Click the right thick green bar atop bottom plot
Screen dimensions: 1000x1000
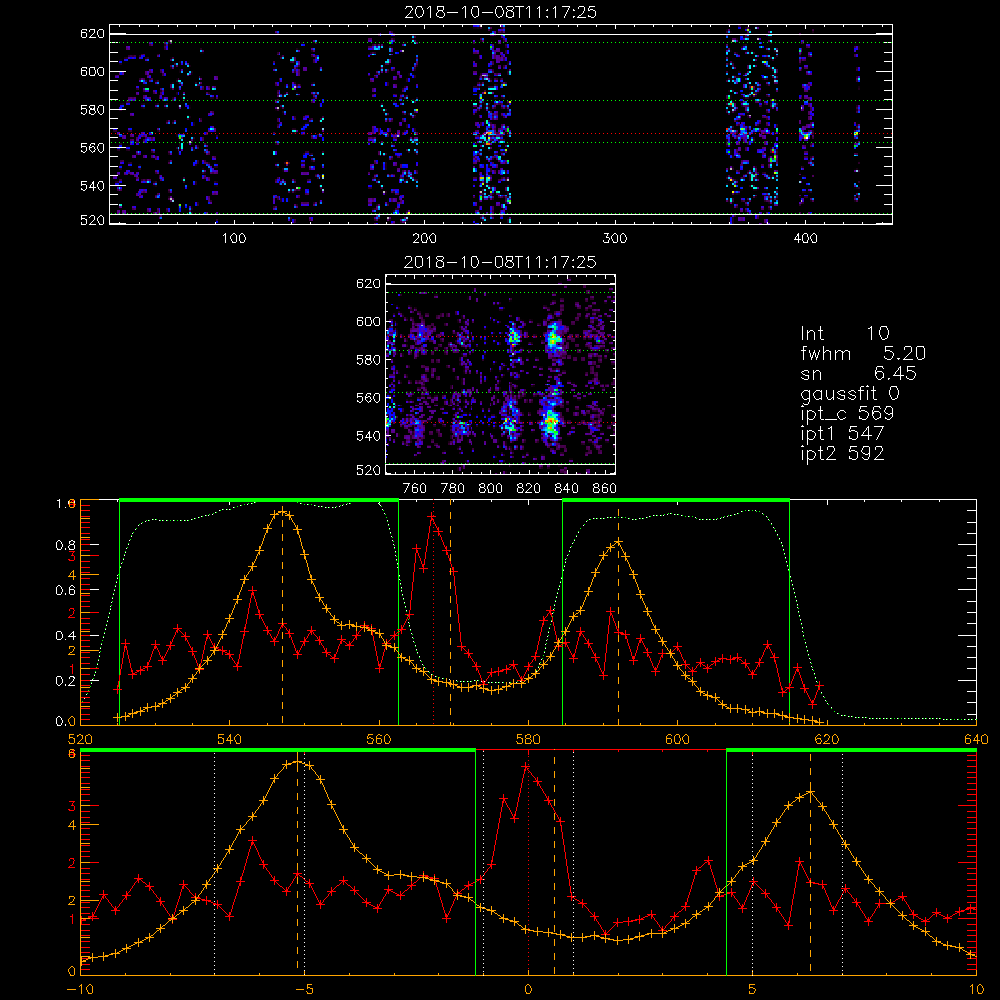[851, 751]
